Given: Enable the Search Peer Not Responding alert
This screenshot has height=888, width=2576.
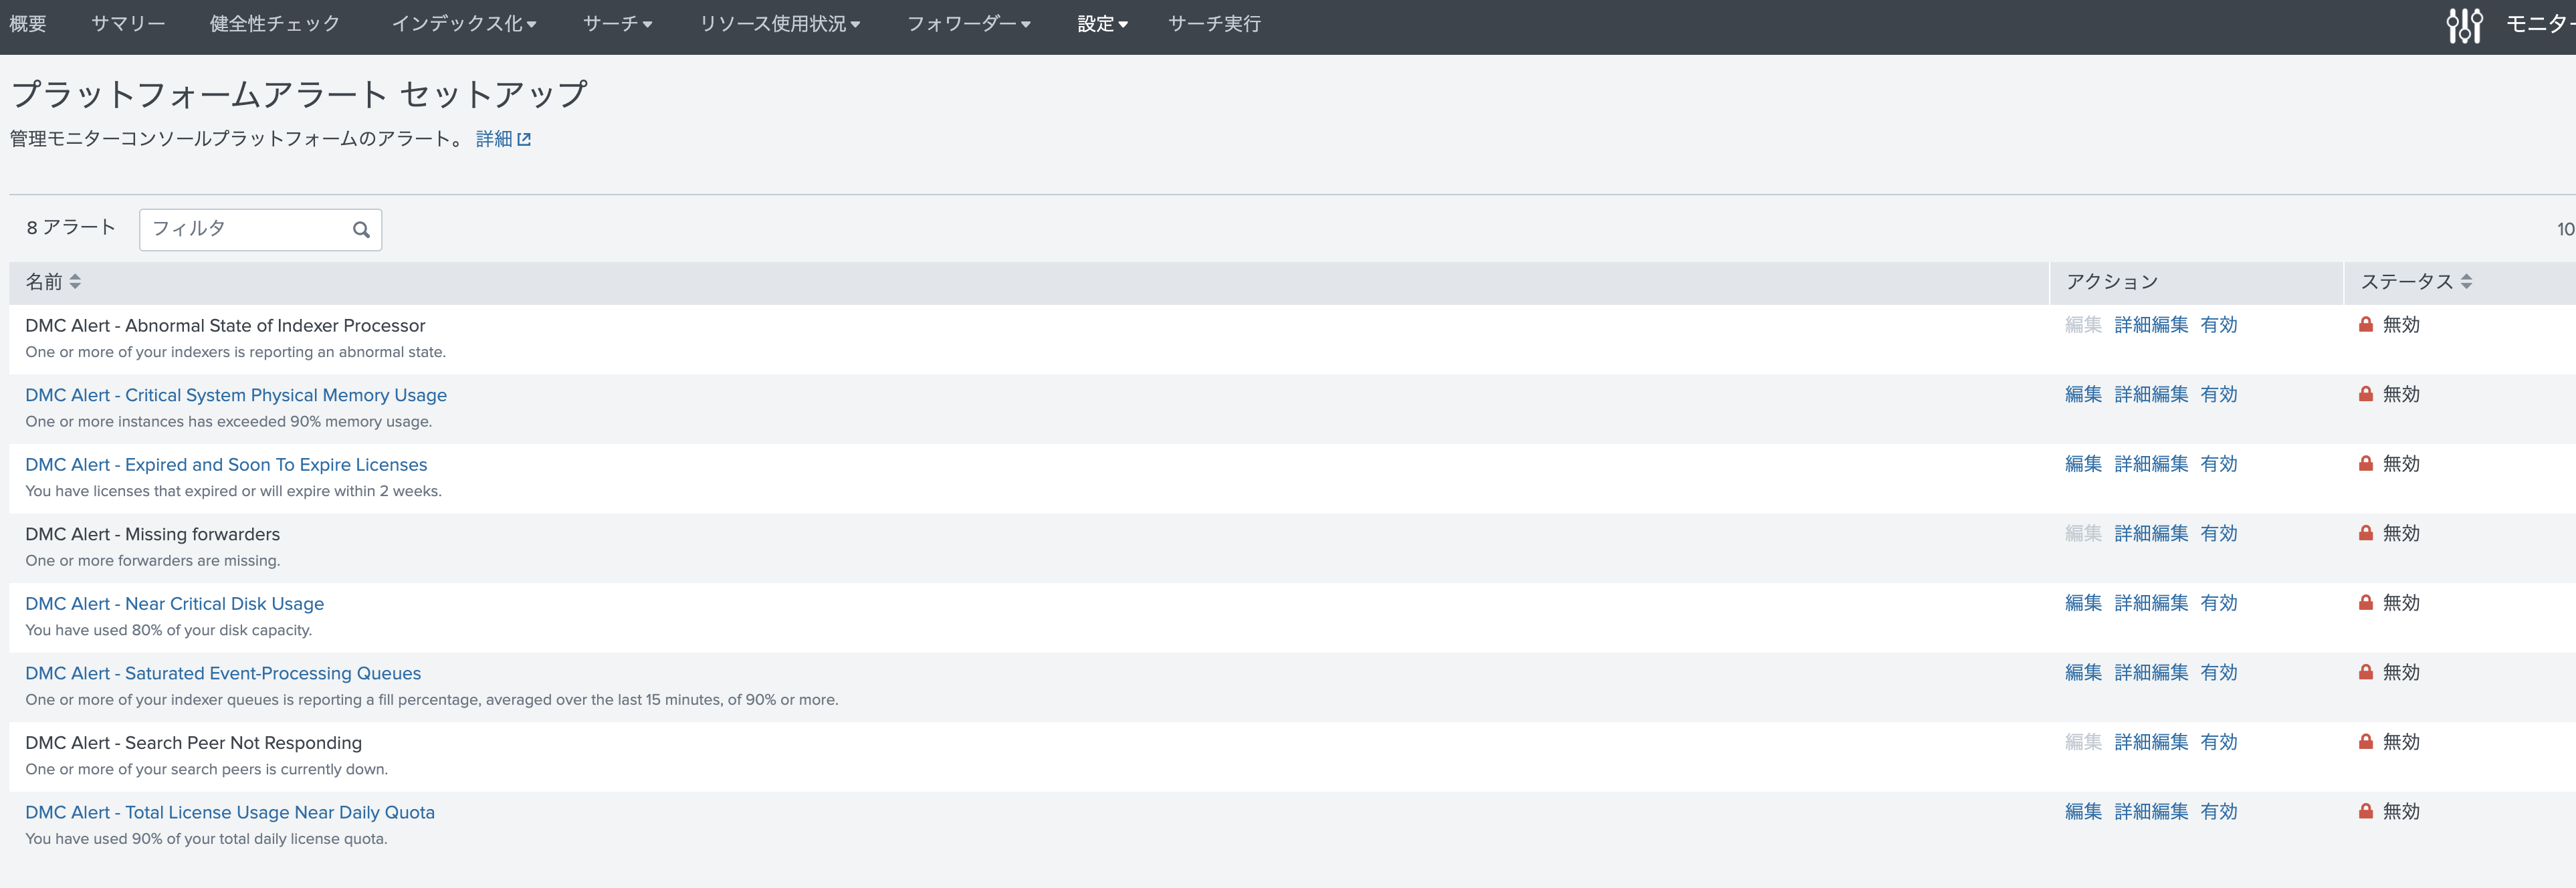Looking at the screenshot, I should tap(2218, 742).
